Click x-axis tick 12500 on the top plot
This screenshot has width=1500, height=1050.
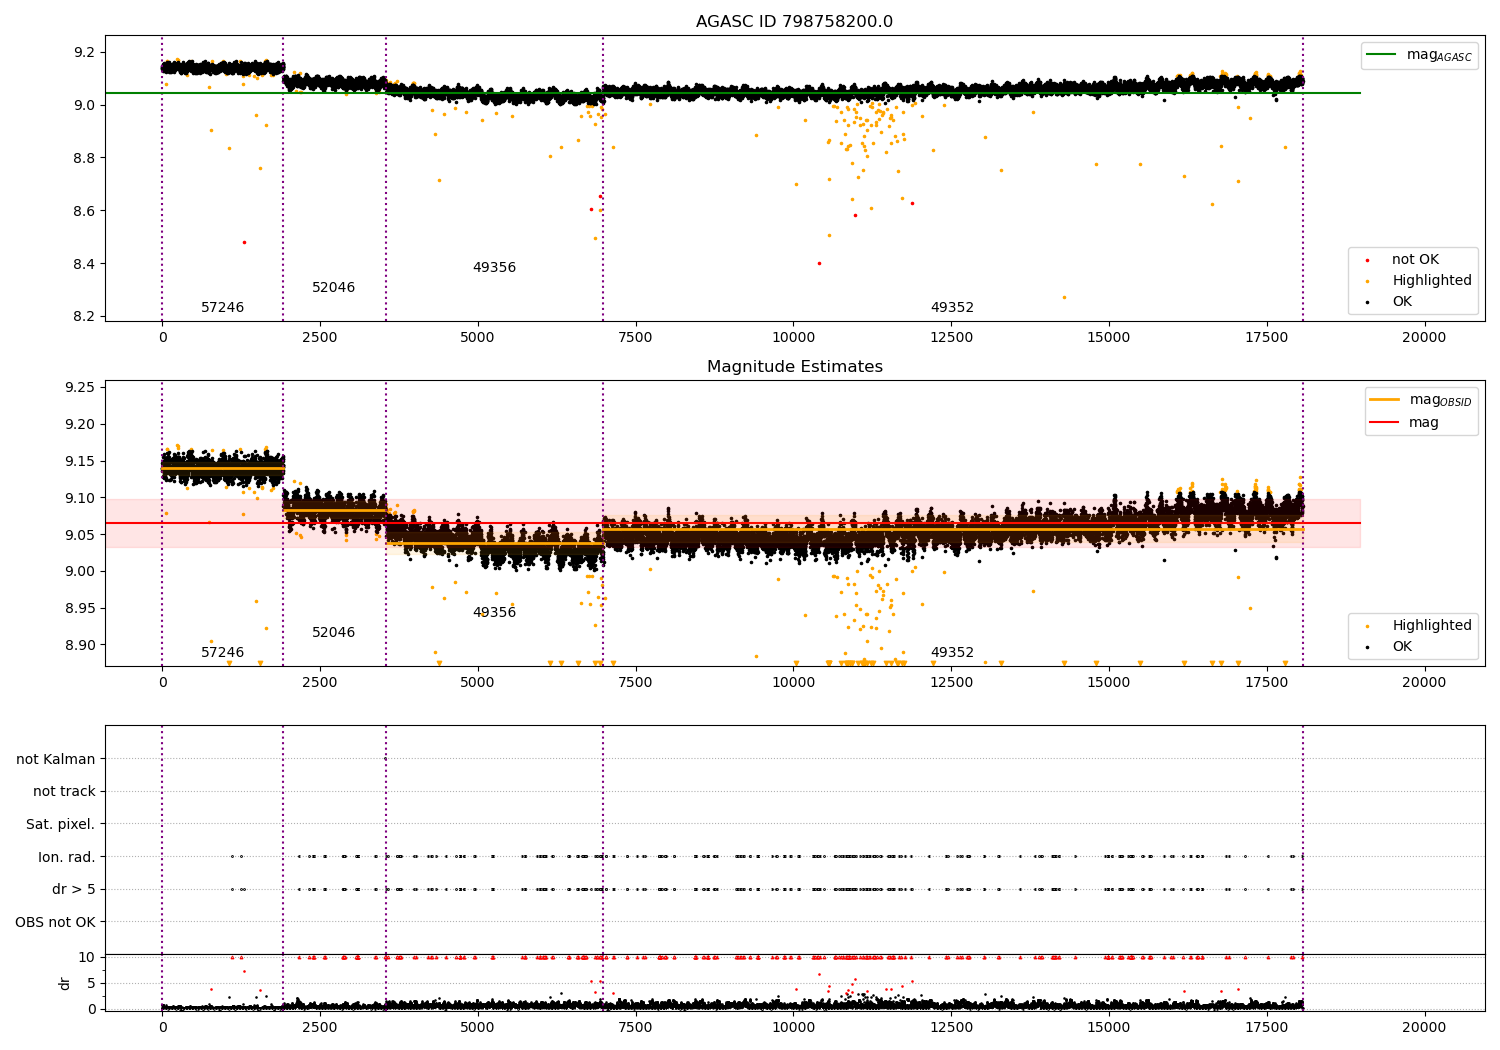coord(951,337)
